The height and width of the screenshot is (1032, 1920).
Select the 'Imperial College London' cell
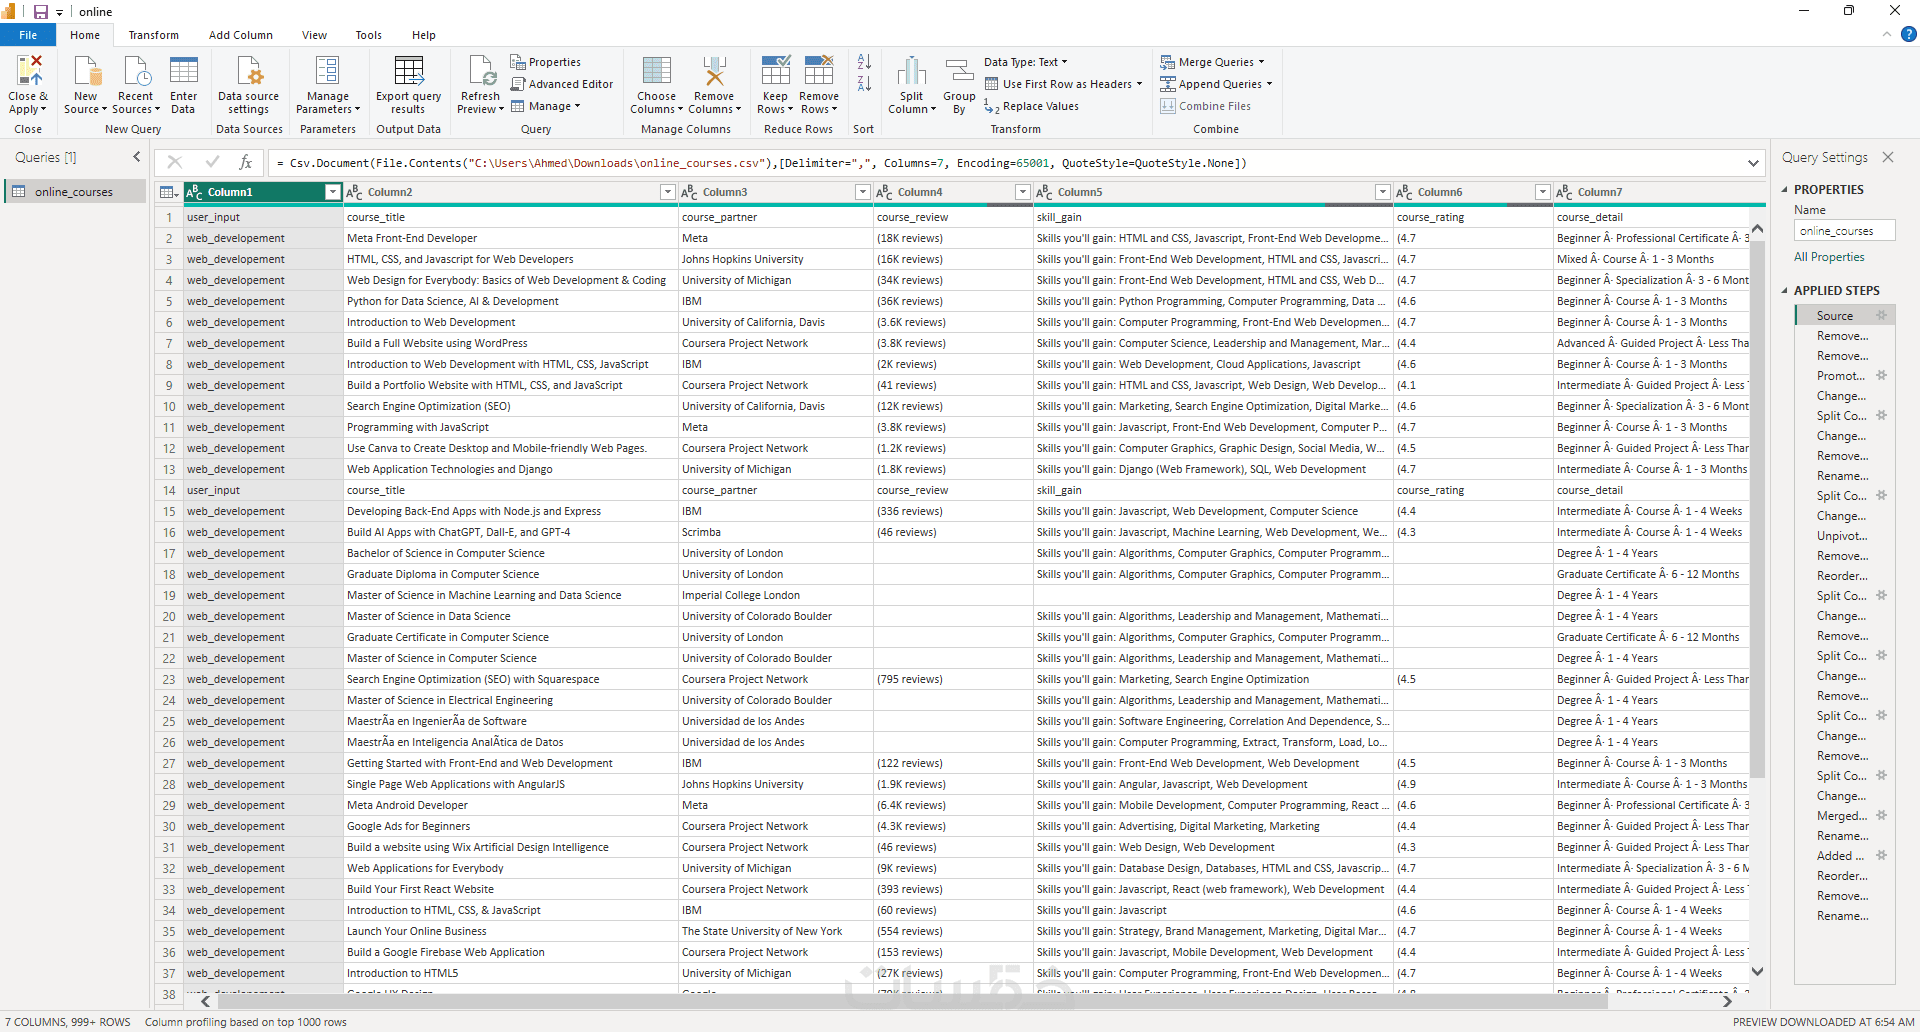775,595
